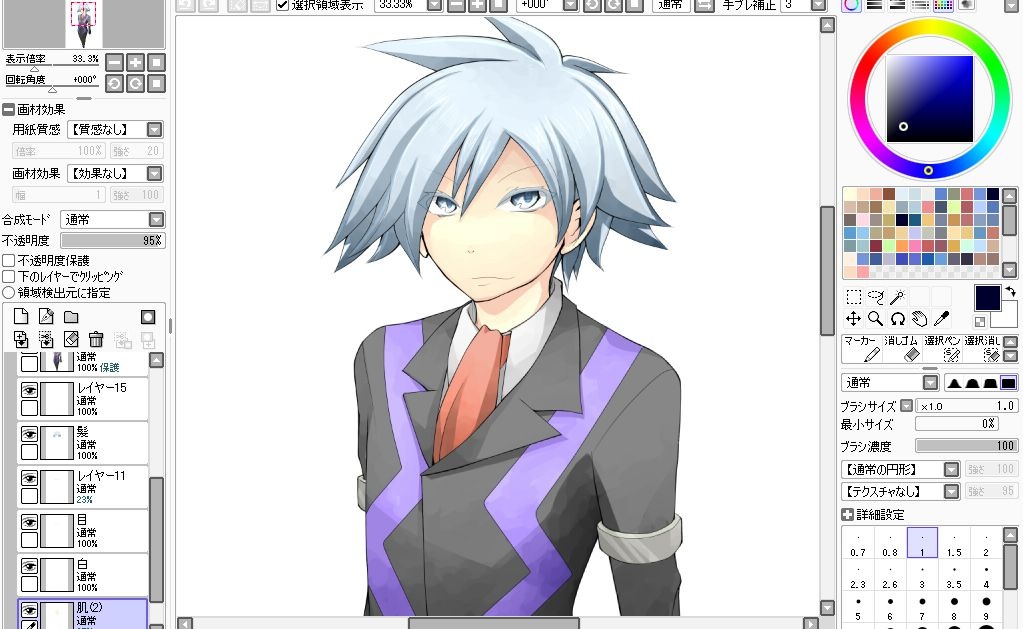Click the 不透明度 95% opacity slider
1023x629 pixels.
(112, 241)
